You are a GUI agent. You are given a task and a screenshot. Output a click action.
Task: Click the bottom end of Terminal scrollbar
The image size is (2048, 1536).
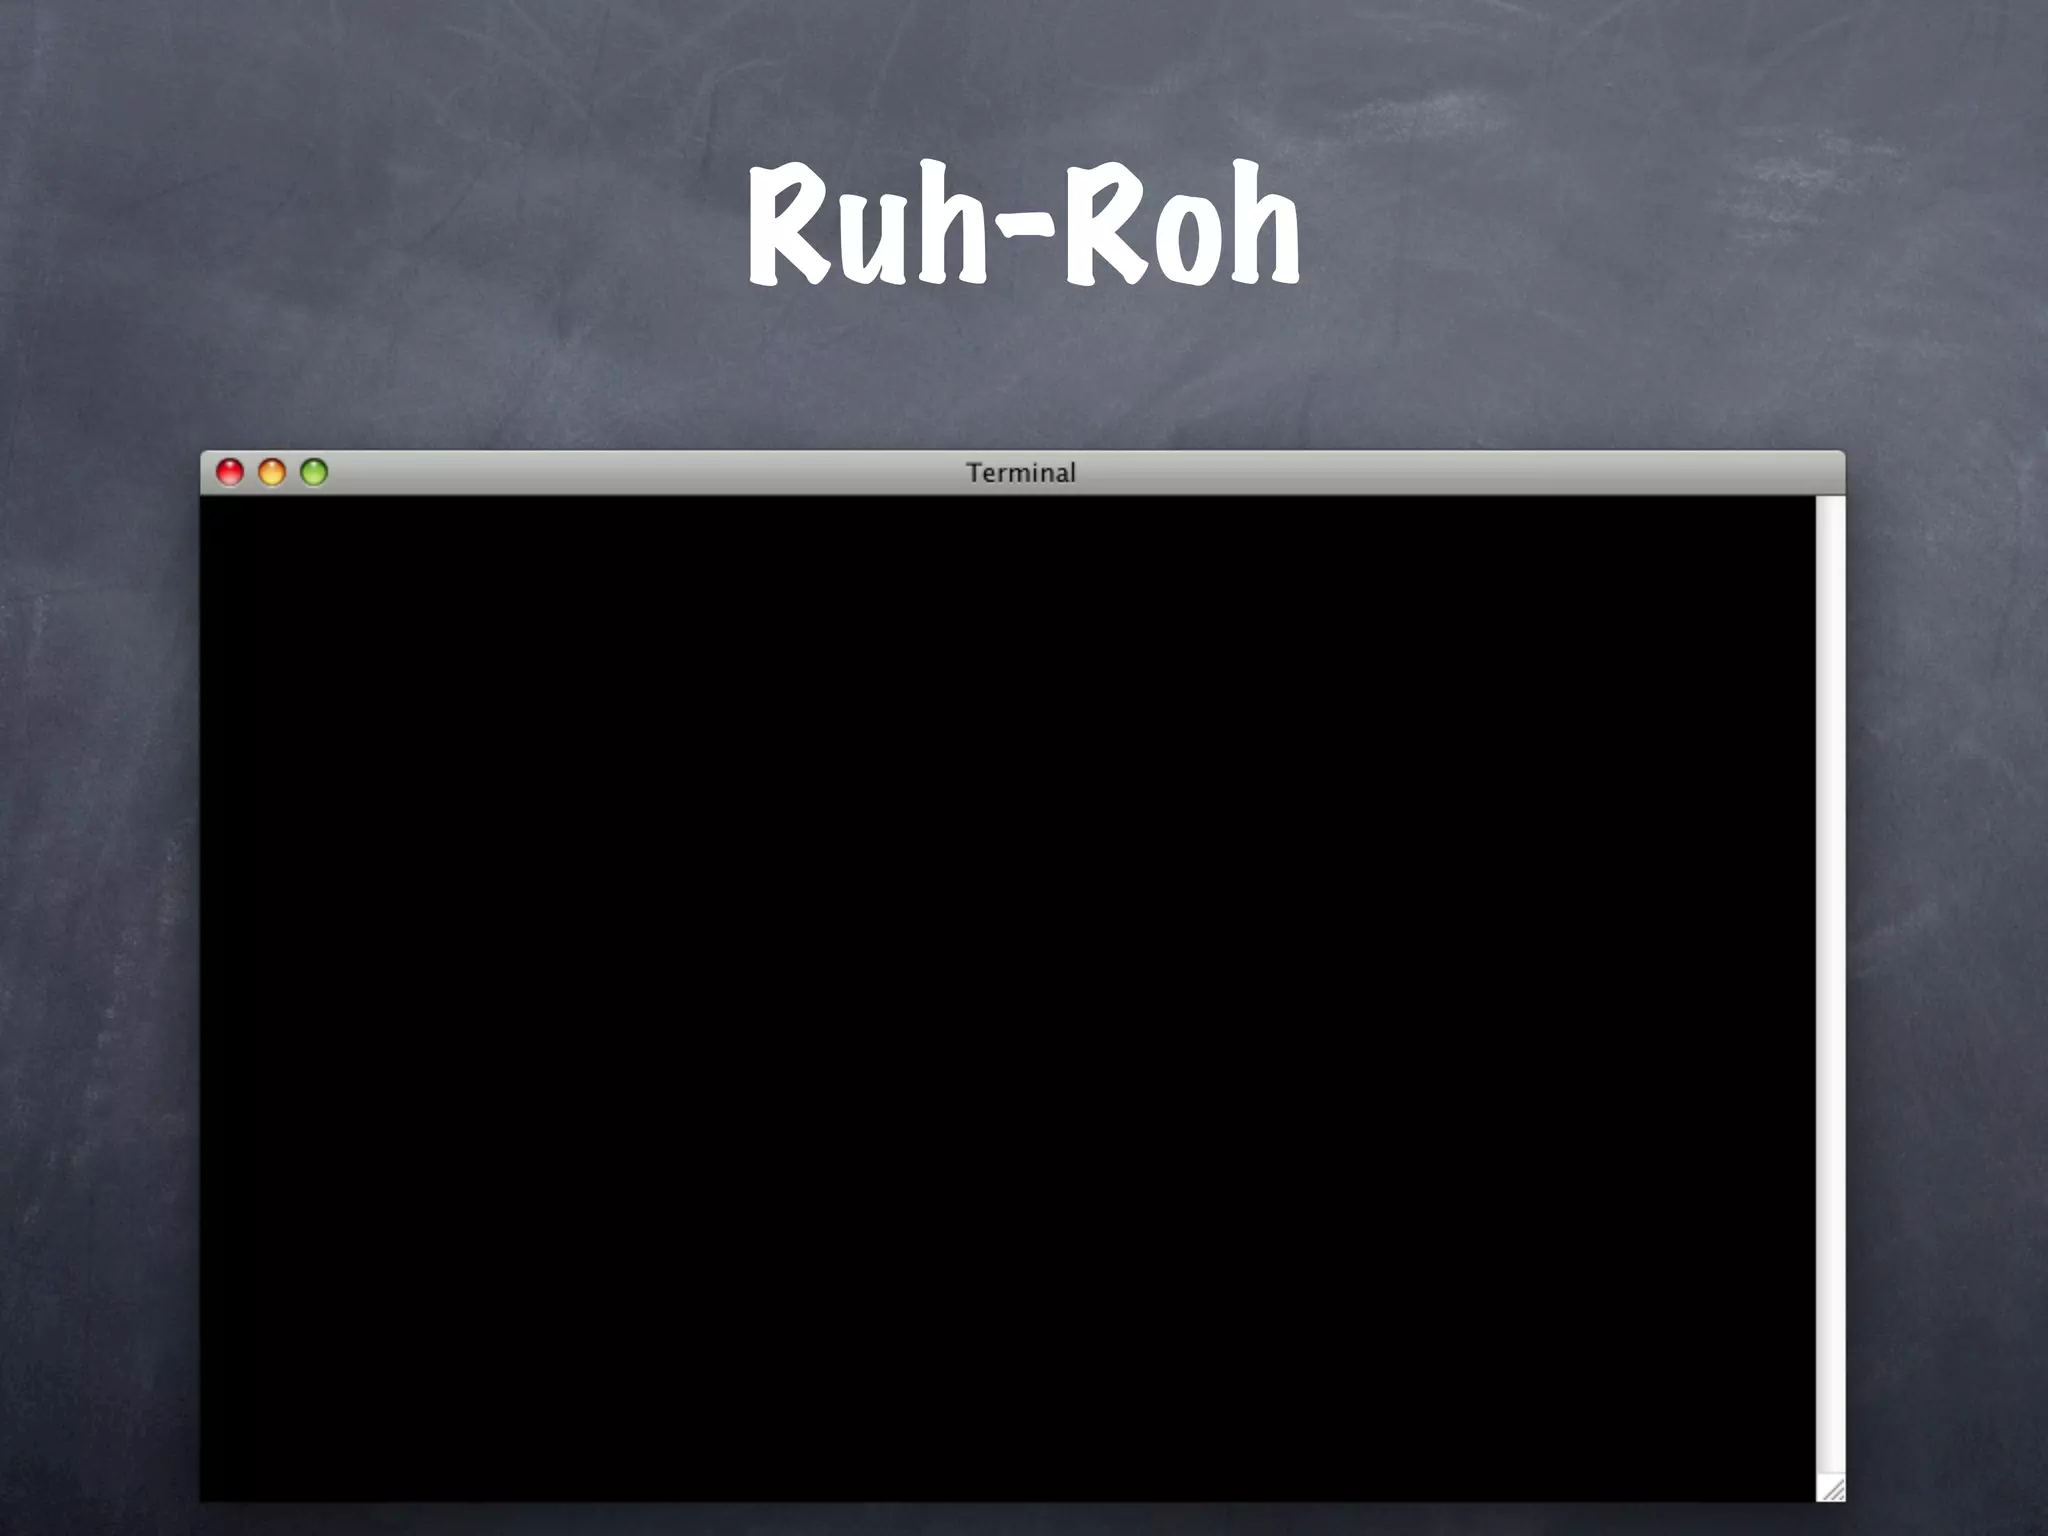pos(1830,1460)
